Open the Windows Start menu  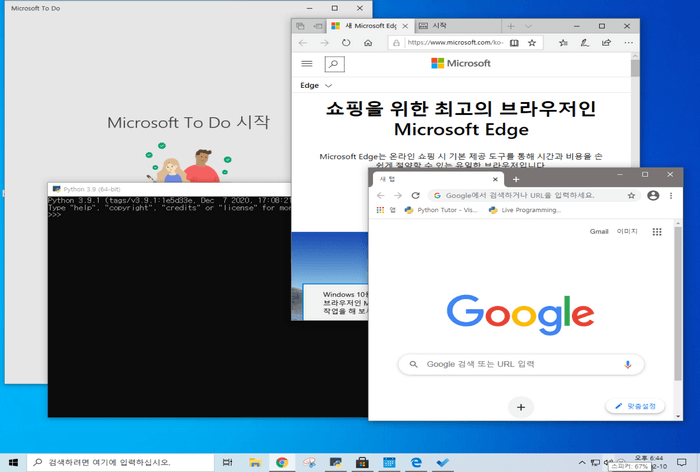tap(13, 463)
